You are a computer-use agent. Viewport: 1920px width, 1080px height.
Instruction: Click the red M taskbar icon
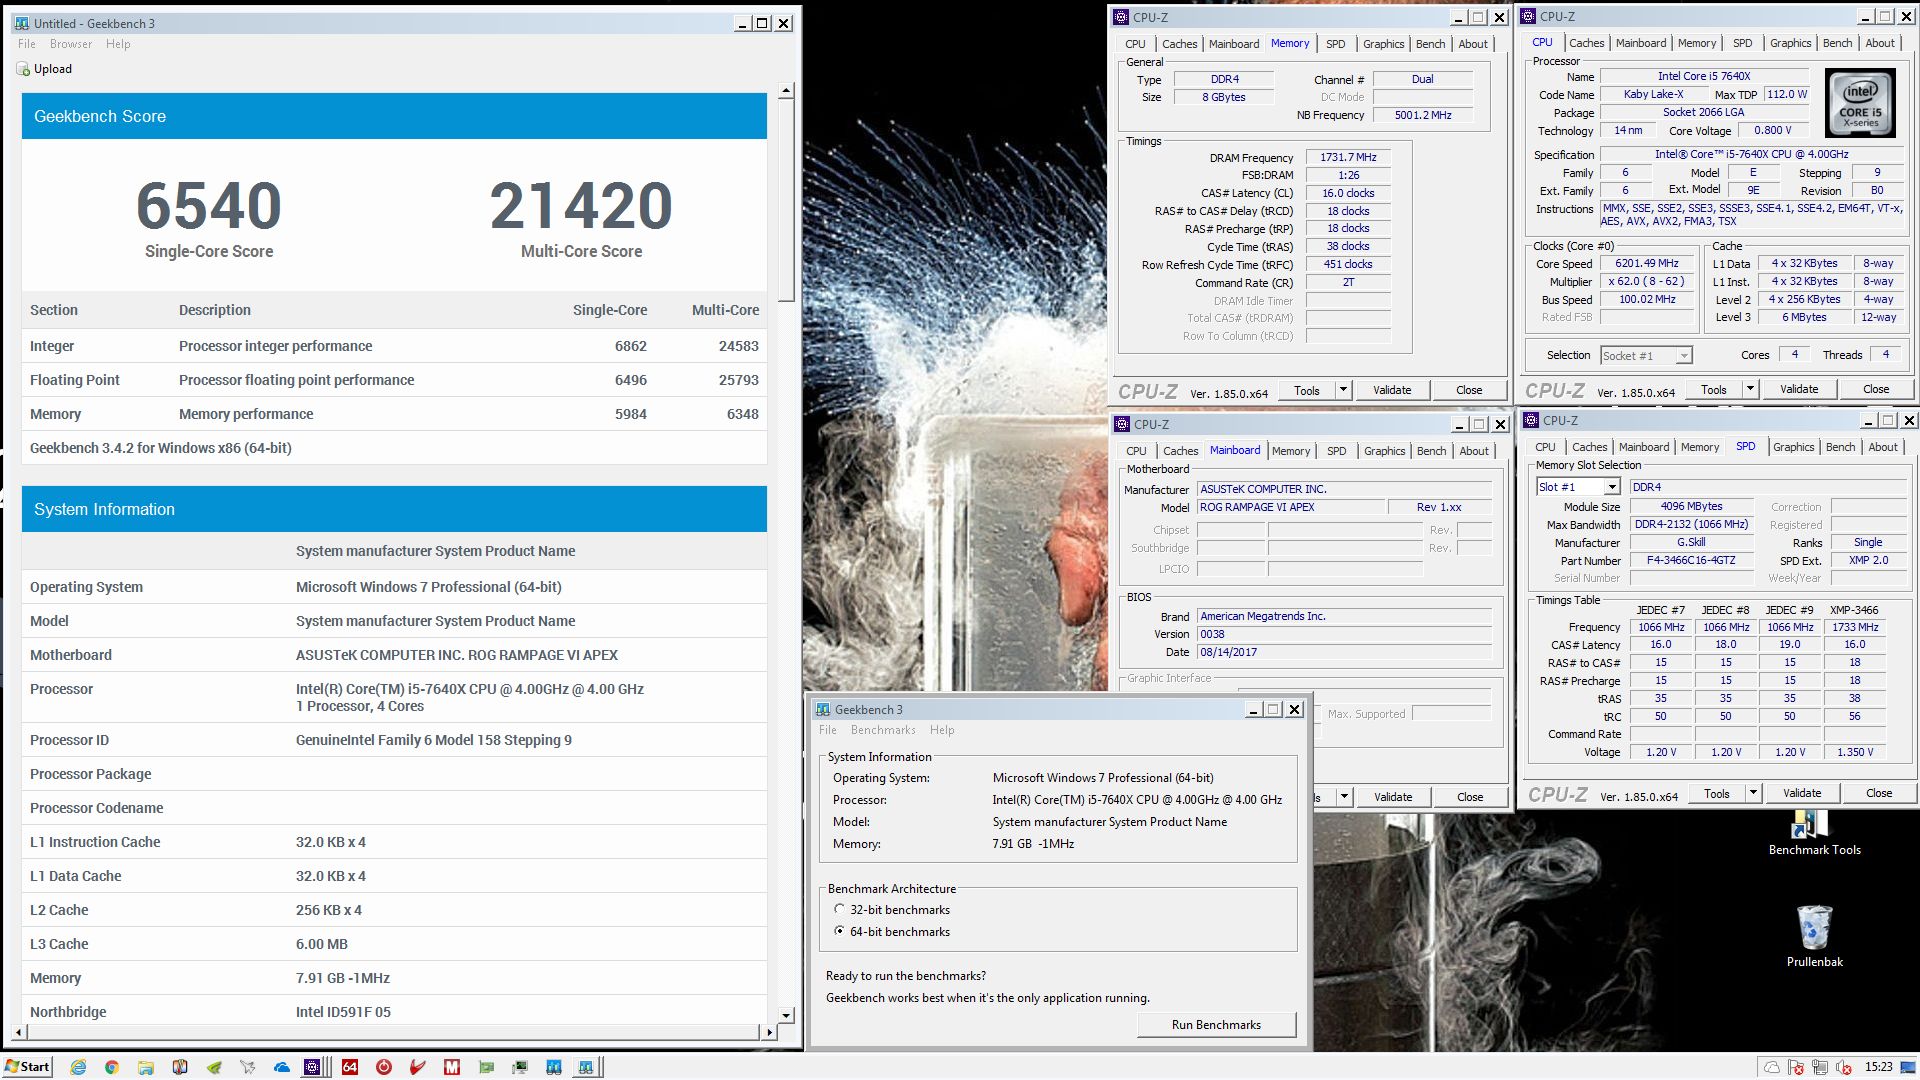(x=452, y=1067)
